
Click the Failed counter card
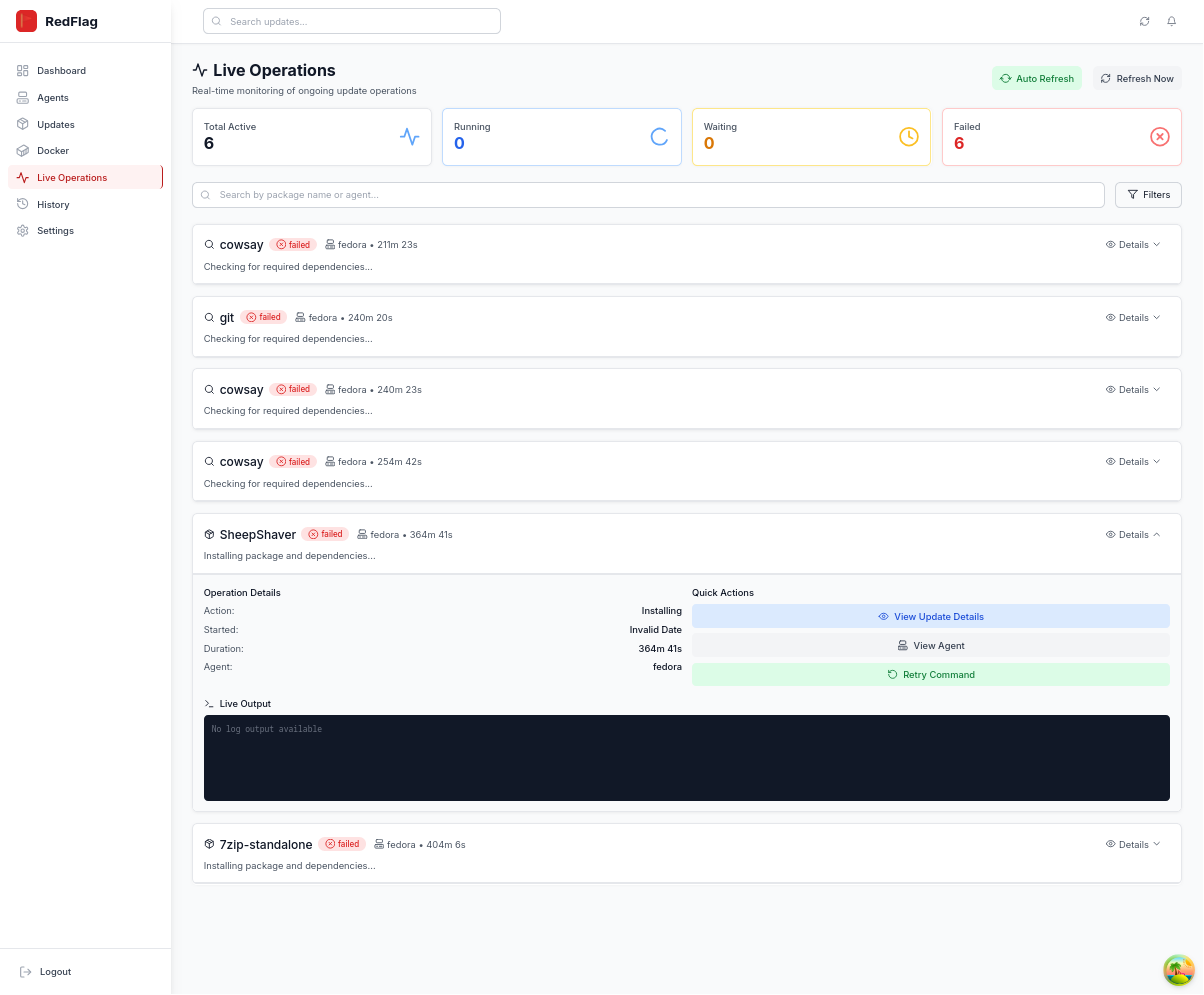pyautogui.click(x=1061, y=136)
